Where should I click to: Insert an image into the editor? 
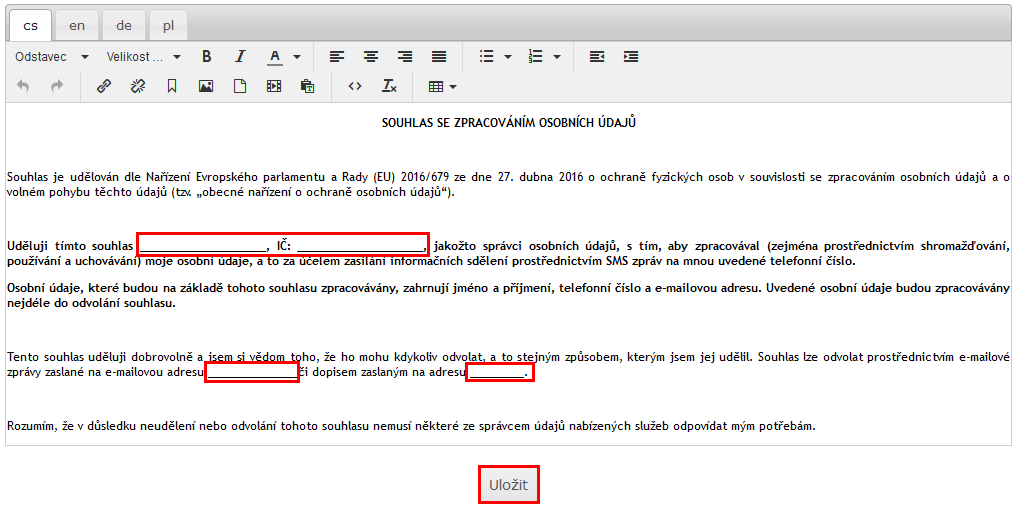[206, 87]
